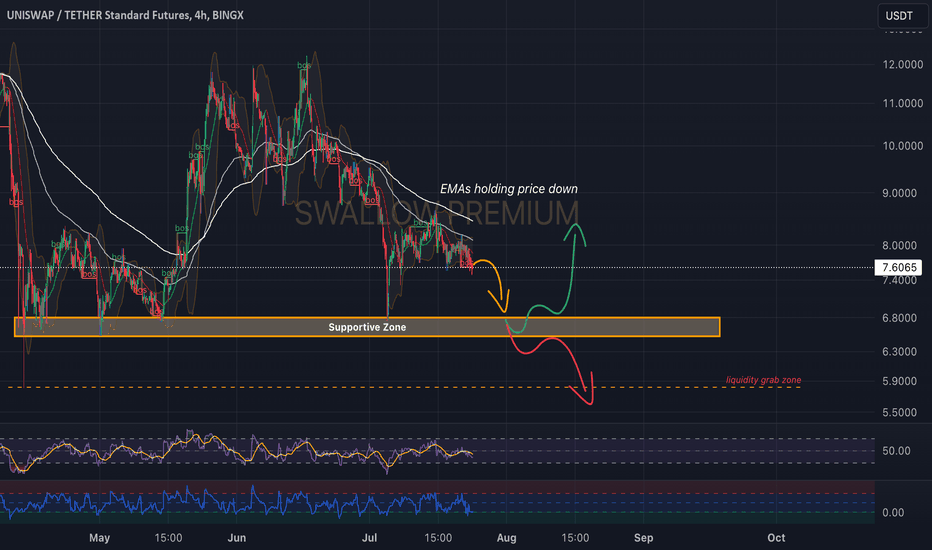Click the Sep date label
This screenshot has height=550, width=932.
(x=643, y=538)
